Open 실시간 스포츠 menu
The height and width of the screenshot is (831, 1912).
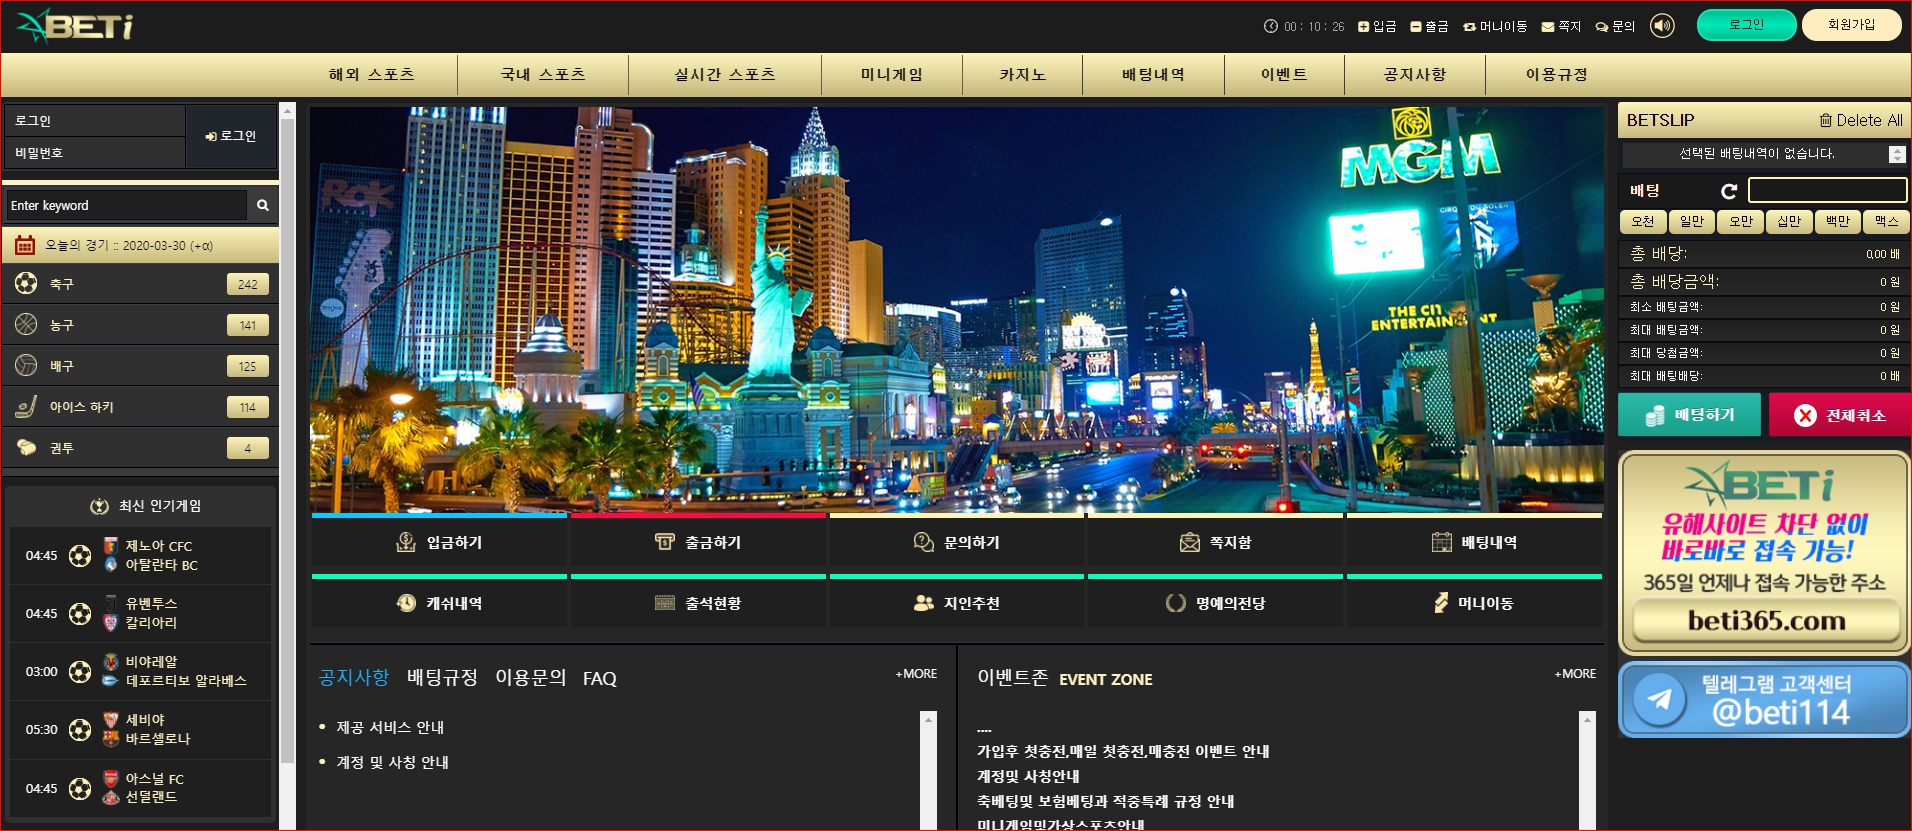click(725, 75)
